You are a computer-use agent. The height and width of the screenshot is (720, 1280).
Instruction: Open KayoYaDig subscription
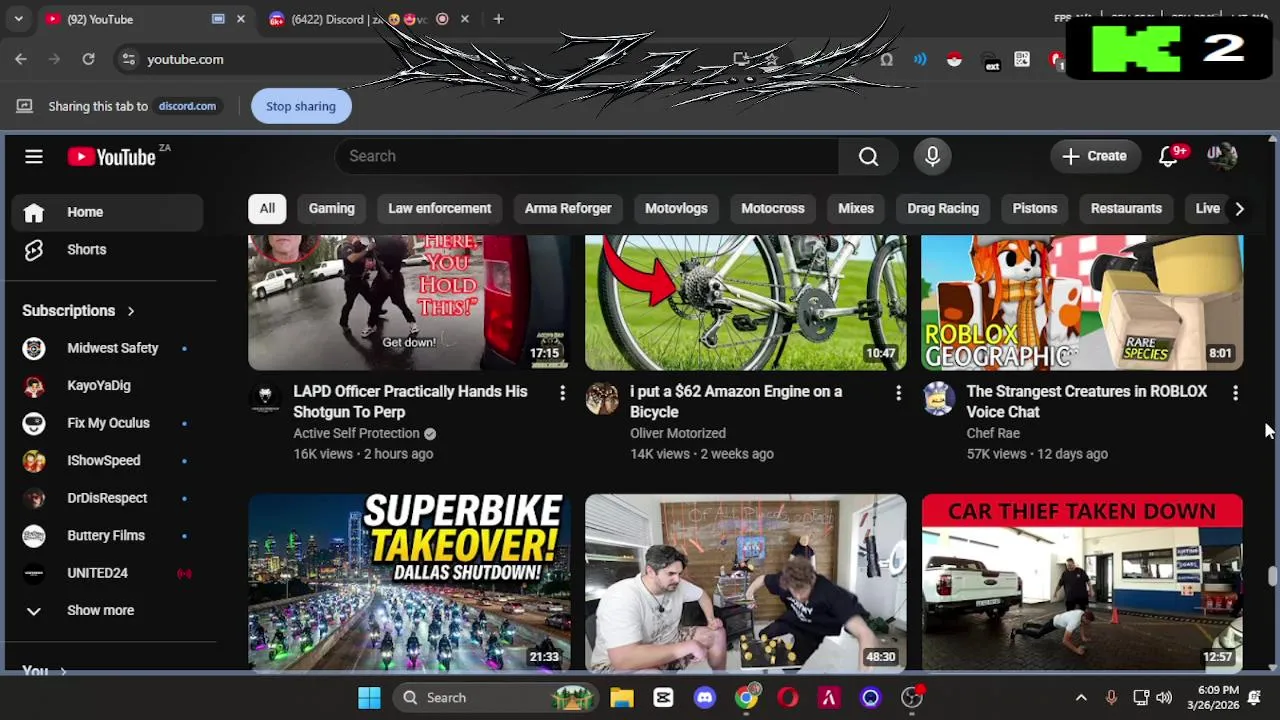pos(108,385)
